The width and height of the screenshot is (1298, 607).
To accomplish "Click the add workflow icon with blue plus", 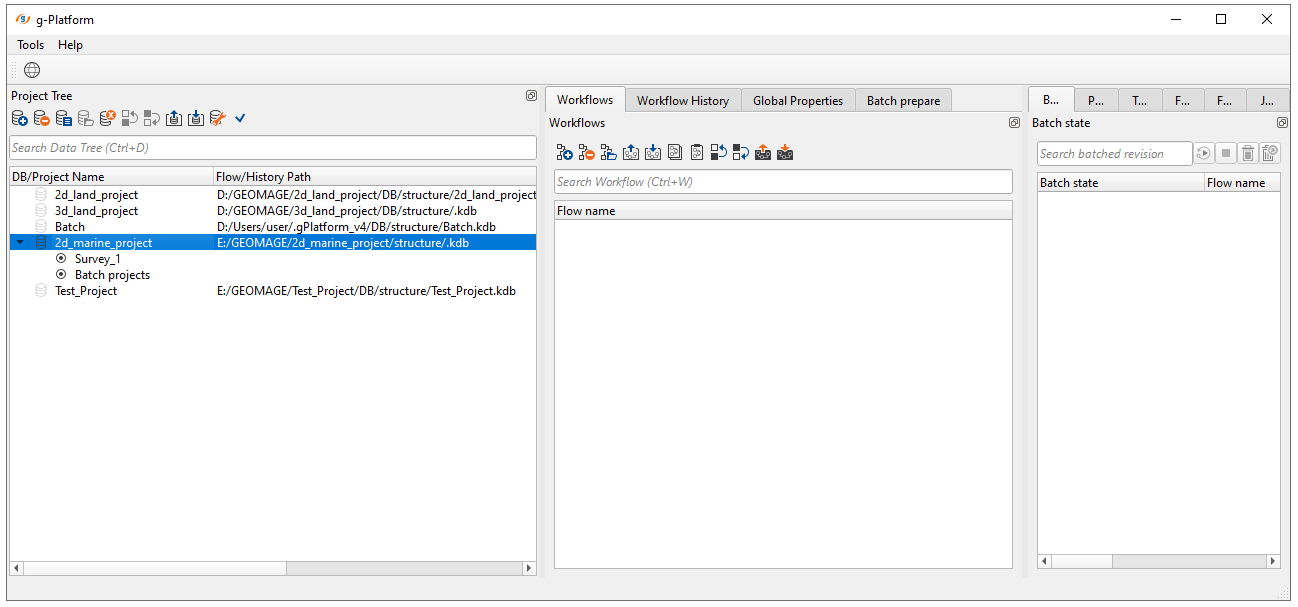I will tap(565, 153).
